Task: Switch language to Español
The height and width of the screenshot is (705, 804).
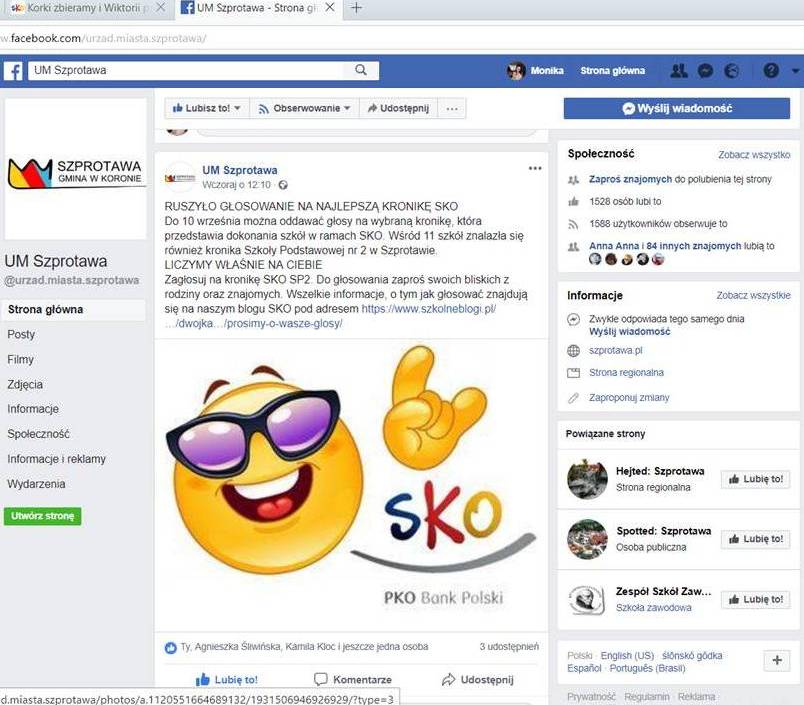Action: (x=584, y=669)
